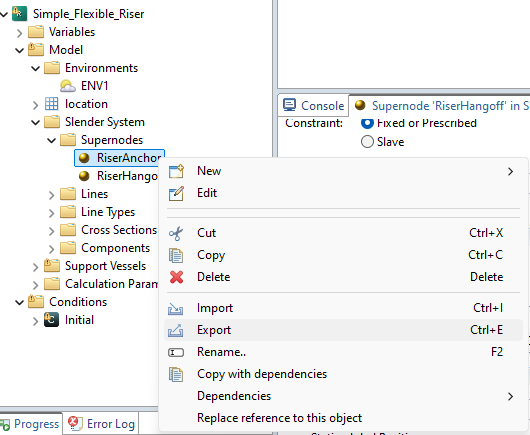The image size is (530, 435).
Task: Expand the Cross Sections folder
Action: pos(51,231)
